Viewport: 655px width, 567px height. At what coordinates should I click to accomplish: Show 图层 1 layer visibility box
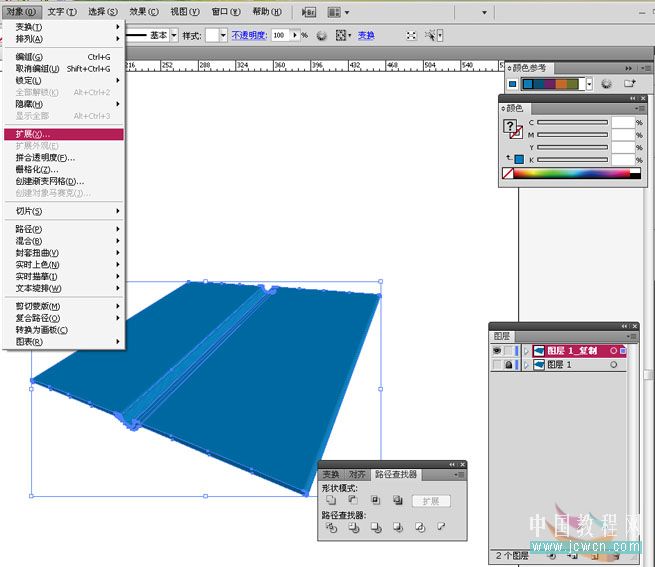click(x=497, y=365)
